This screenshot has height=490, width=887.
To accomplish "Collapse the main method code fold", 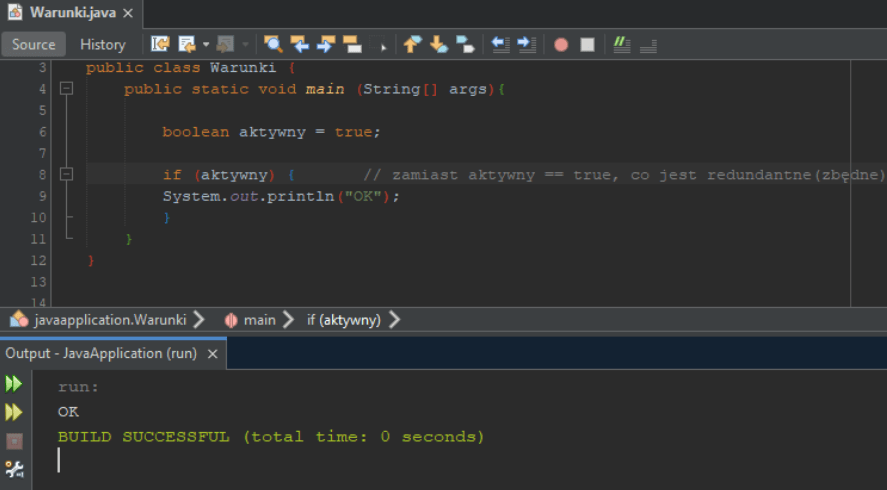I will point(67,89).
